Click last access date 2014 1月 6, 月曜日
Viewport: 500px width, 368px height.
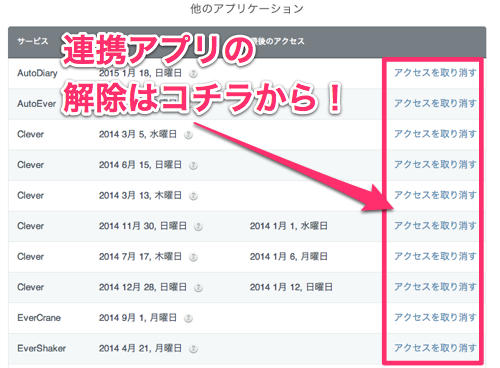pyautogui.click(x=289, y=257)
